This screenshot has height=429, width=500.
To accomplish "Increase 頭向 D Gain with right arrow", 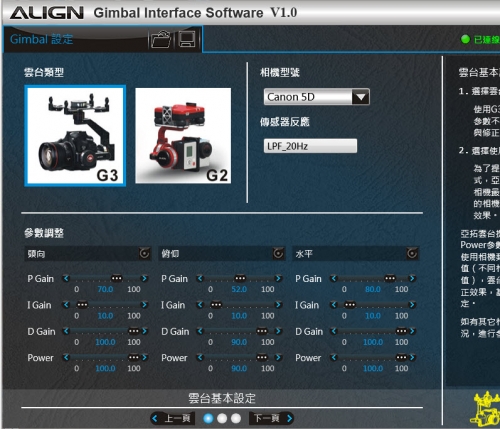I will (x=144, y=331).
